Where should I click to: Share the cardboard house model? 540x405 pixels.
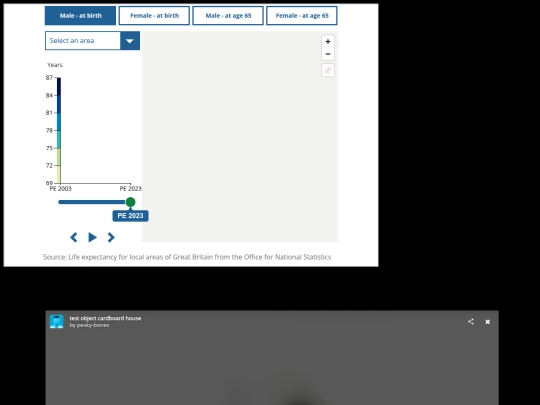(471, 322)
